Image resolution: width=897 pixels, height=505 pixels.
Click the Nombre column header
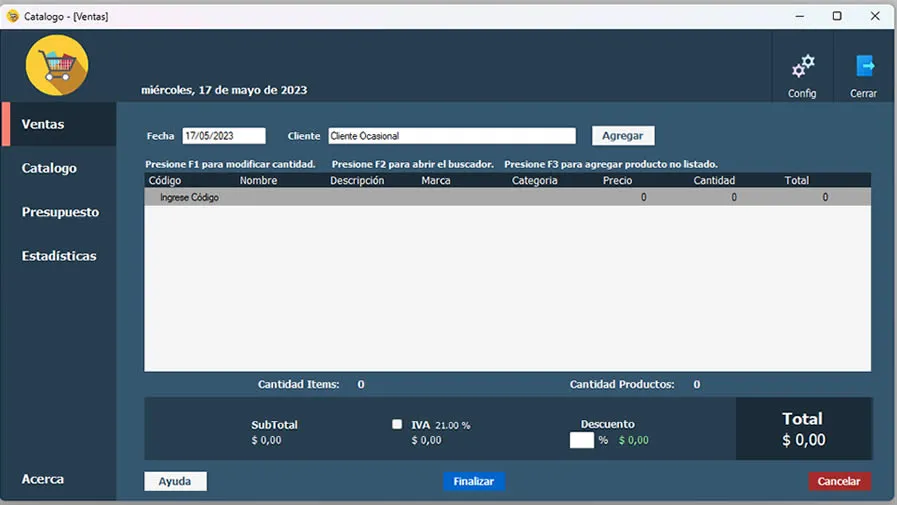pyautogui.click(x=258, y=180)
